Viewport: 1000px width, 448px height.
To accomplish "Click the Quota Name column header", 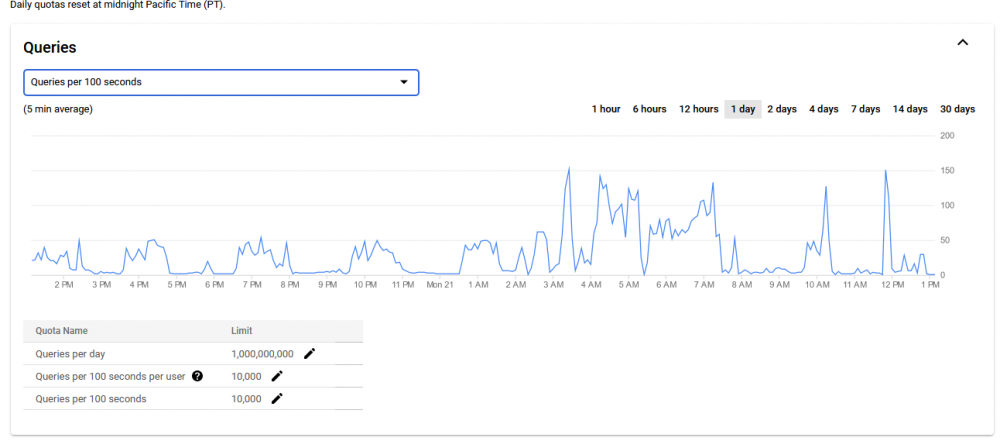I will (x=62, y=331).
